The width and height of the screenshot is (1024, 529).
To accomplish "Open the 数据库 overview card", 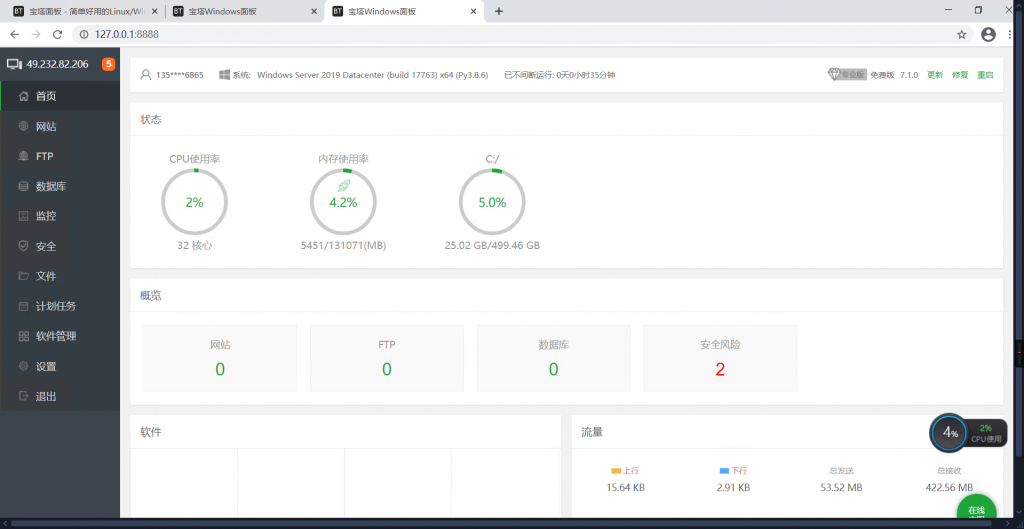I will coord(554,358).
